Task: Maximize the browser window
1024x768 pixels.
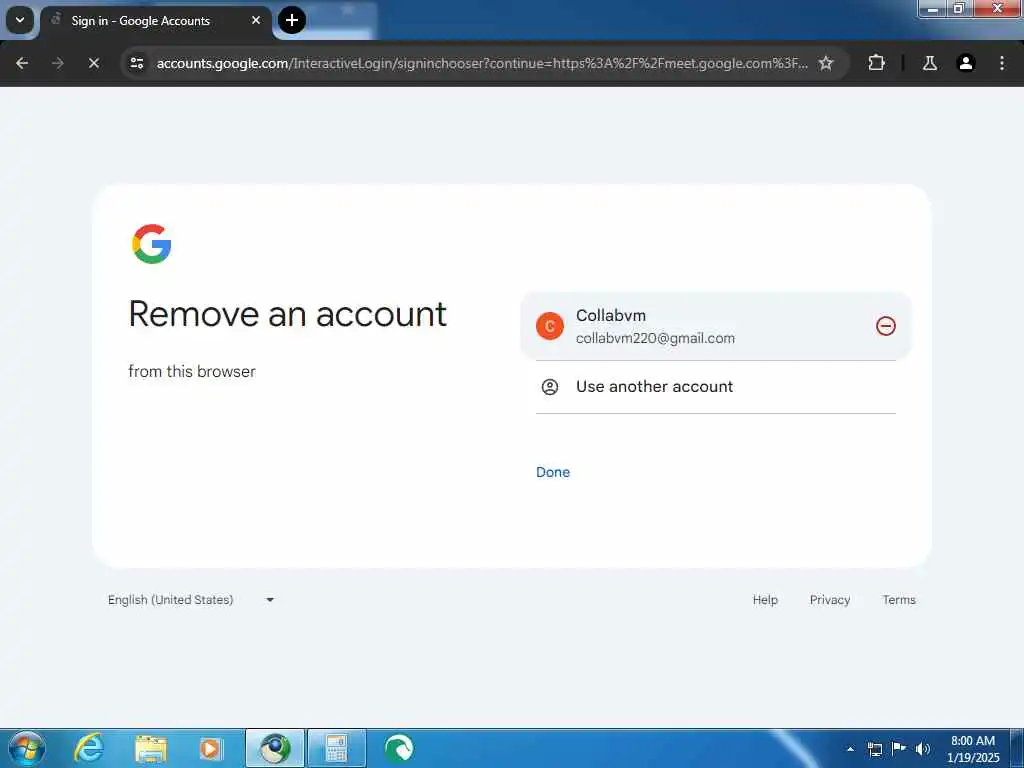Action: (959, 9)
